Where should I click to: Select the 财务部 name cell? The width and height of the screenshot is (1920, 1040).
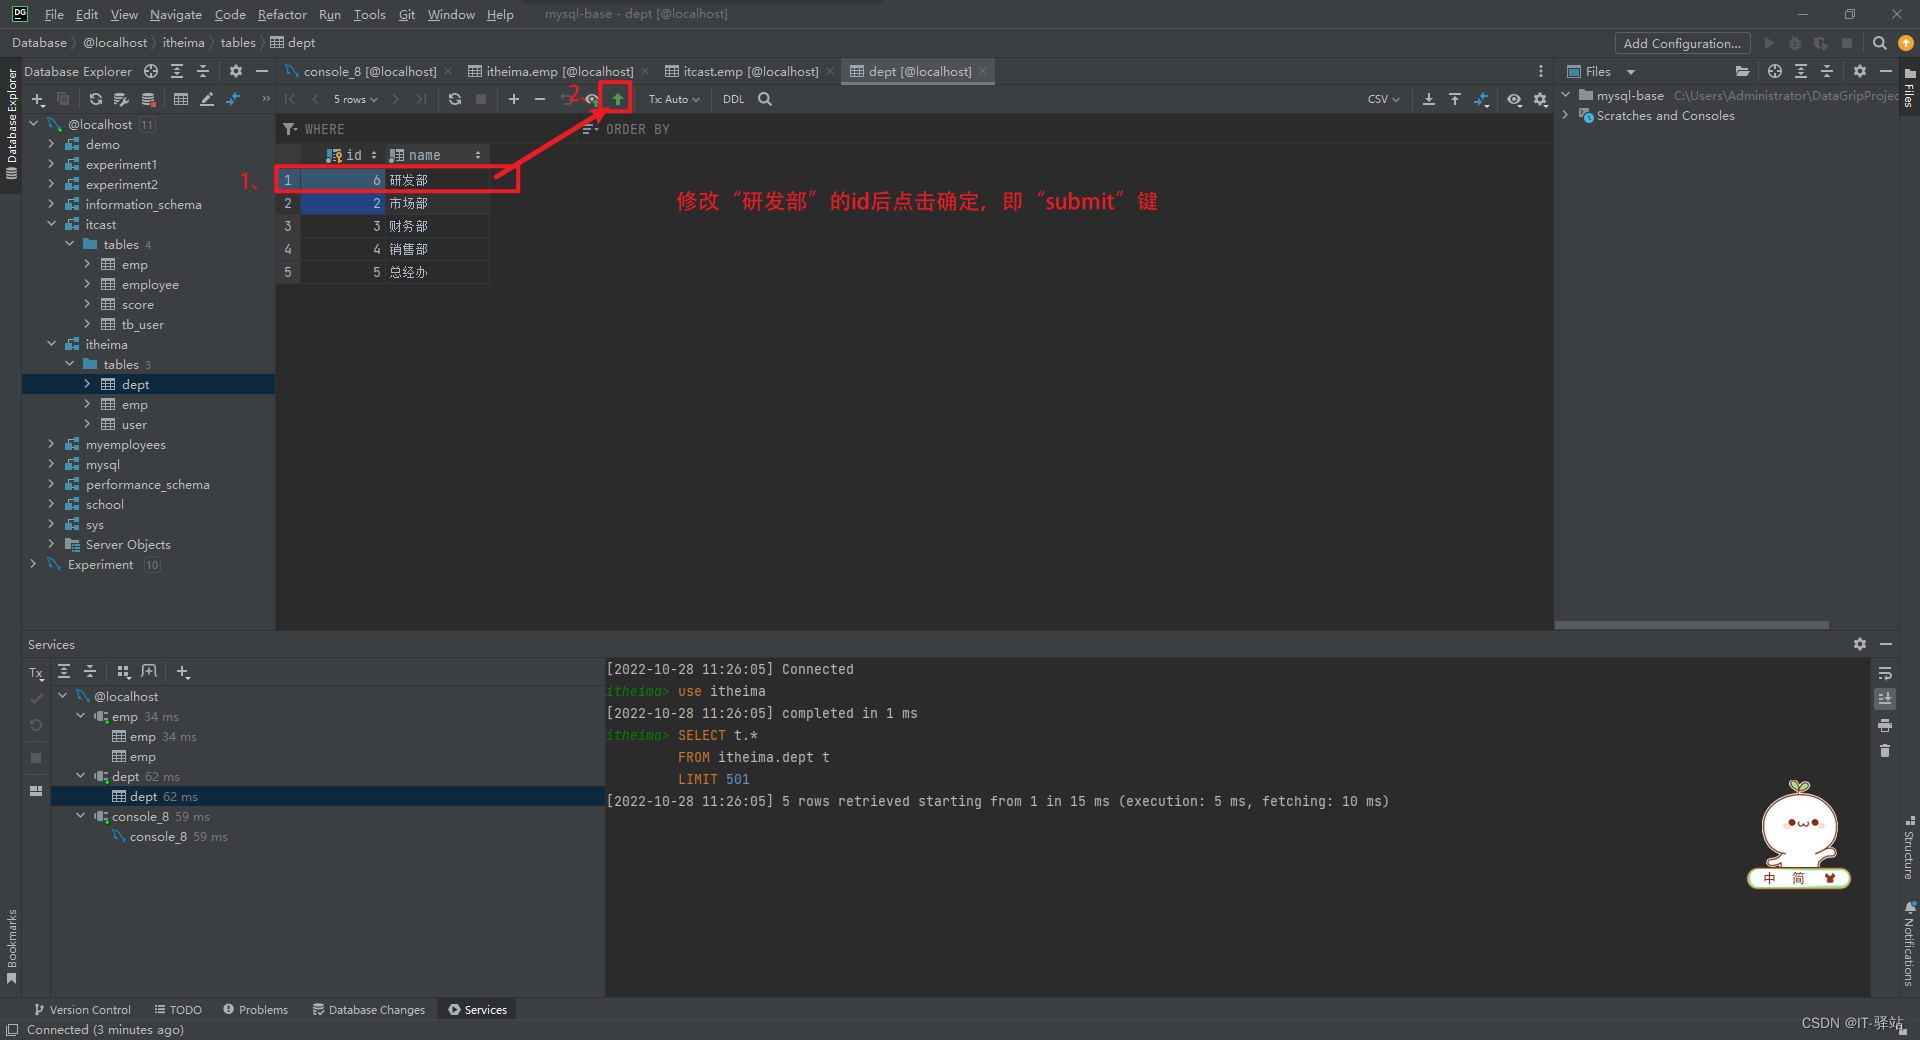[437, 226]
